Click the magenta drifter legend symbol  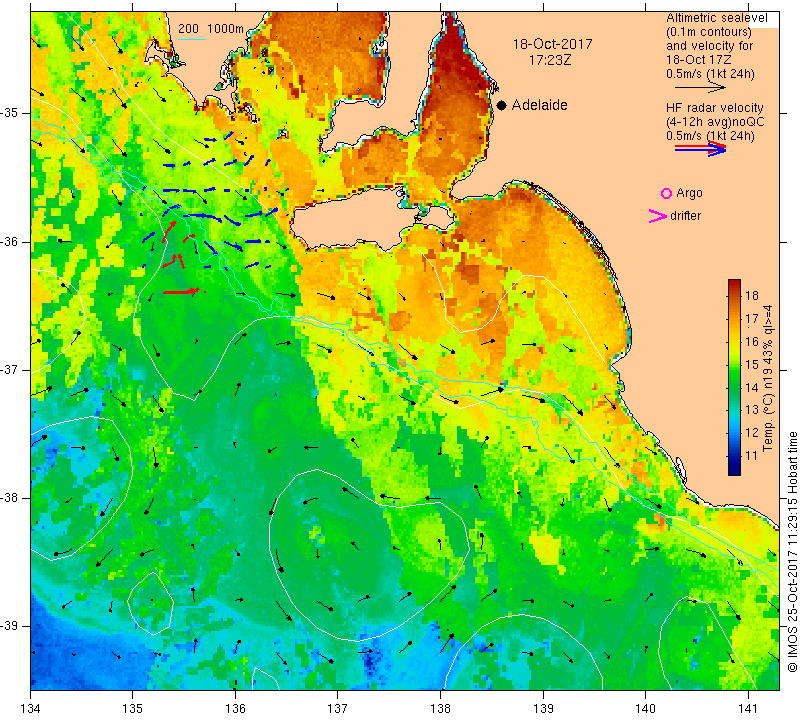click(658, 216)
